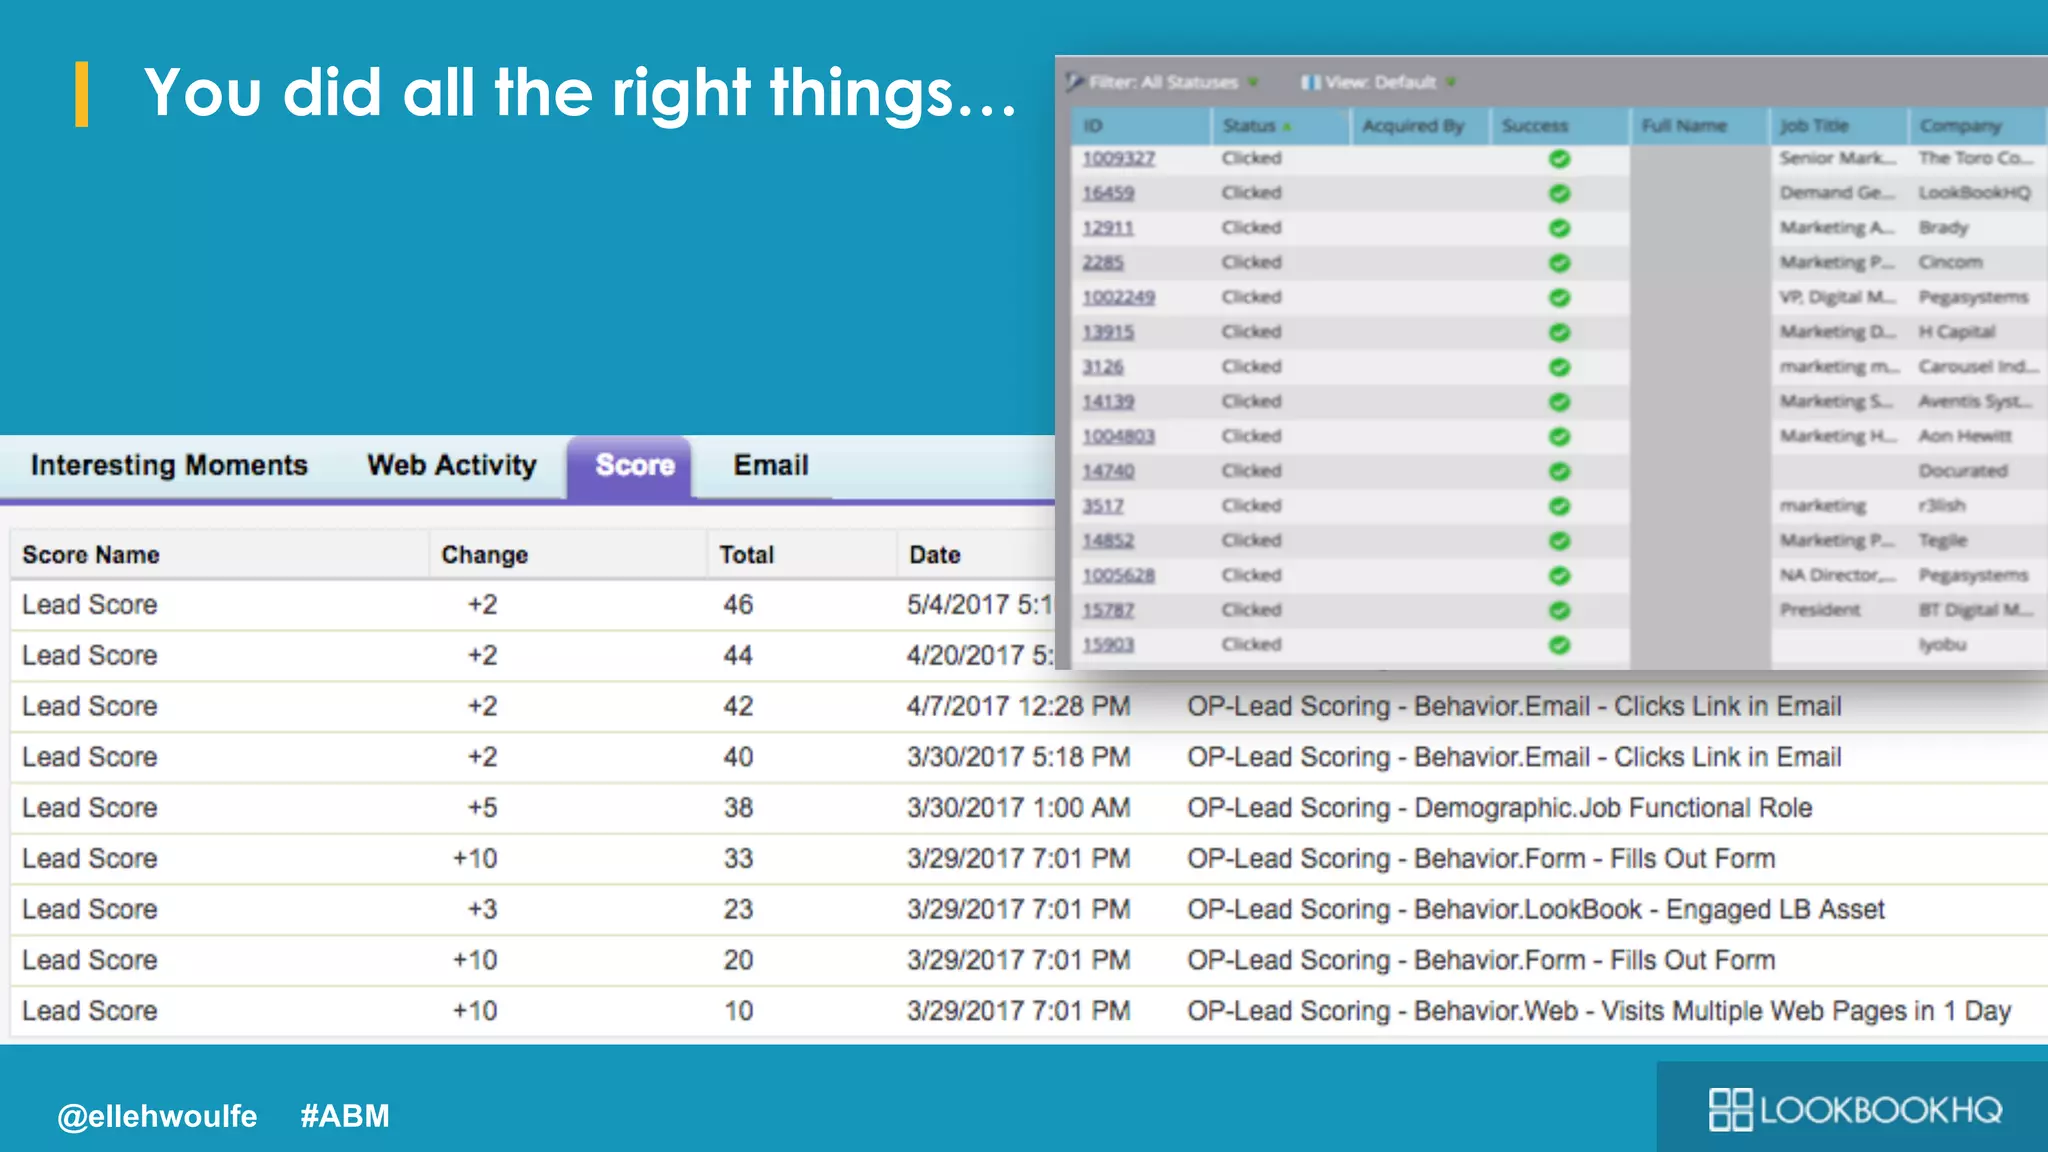2048x1152 pixels.
Task: Click Demographic.Job Functional Role entry
Action: (1499, 808)
